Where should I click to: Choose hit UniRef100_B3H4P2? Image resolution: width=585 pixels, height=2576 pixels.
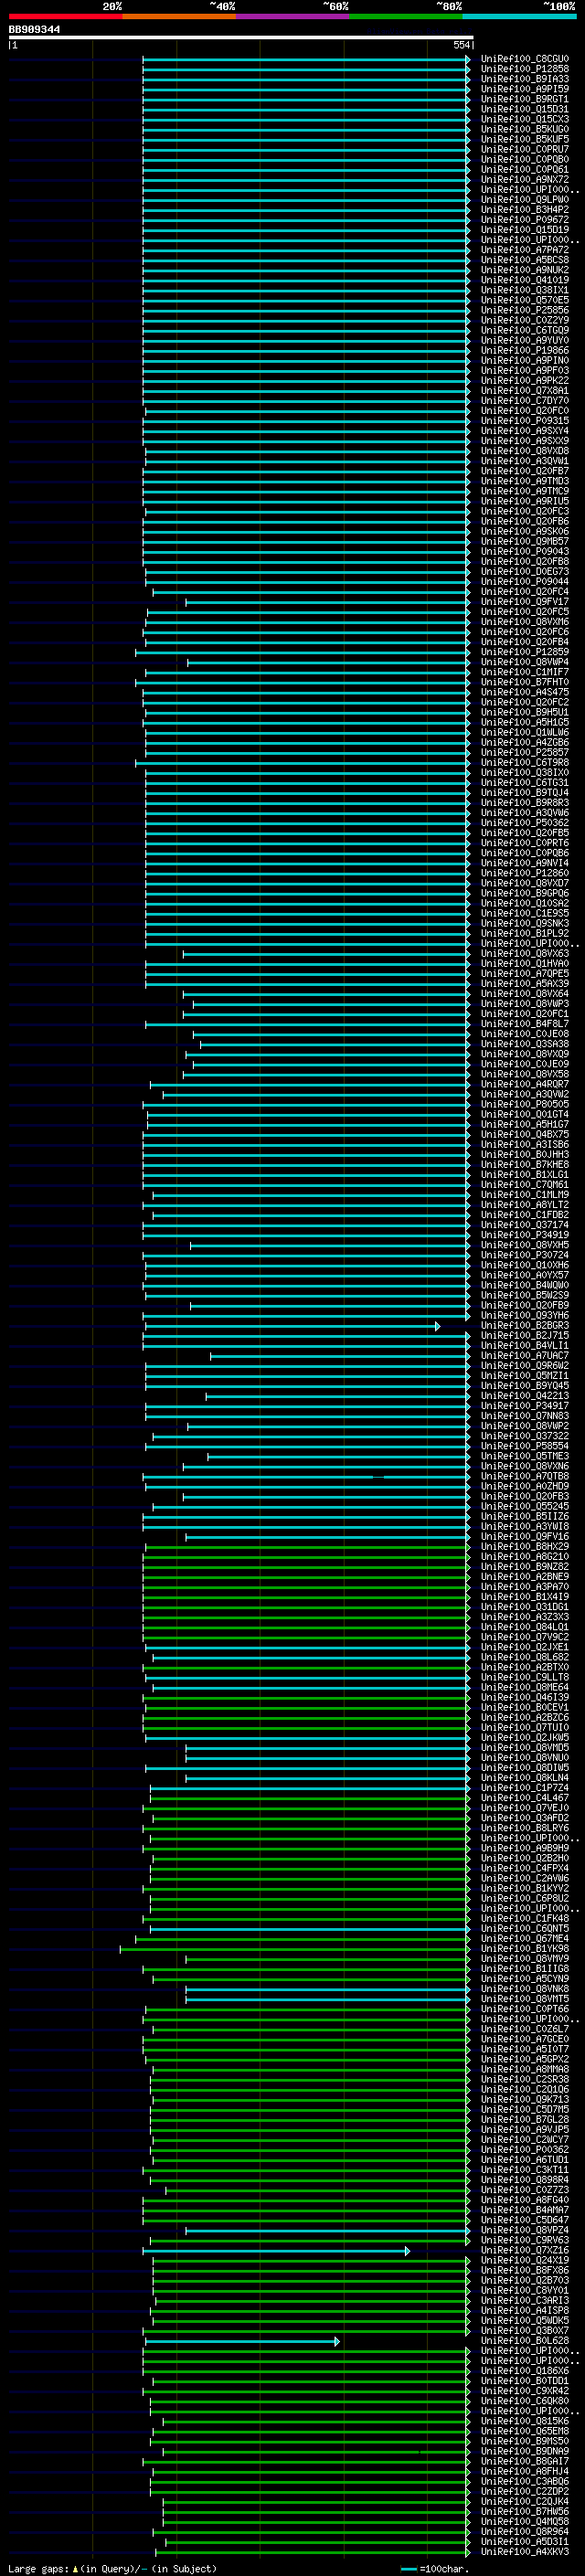[x=524, y=210]
